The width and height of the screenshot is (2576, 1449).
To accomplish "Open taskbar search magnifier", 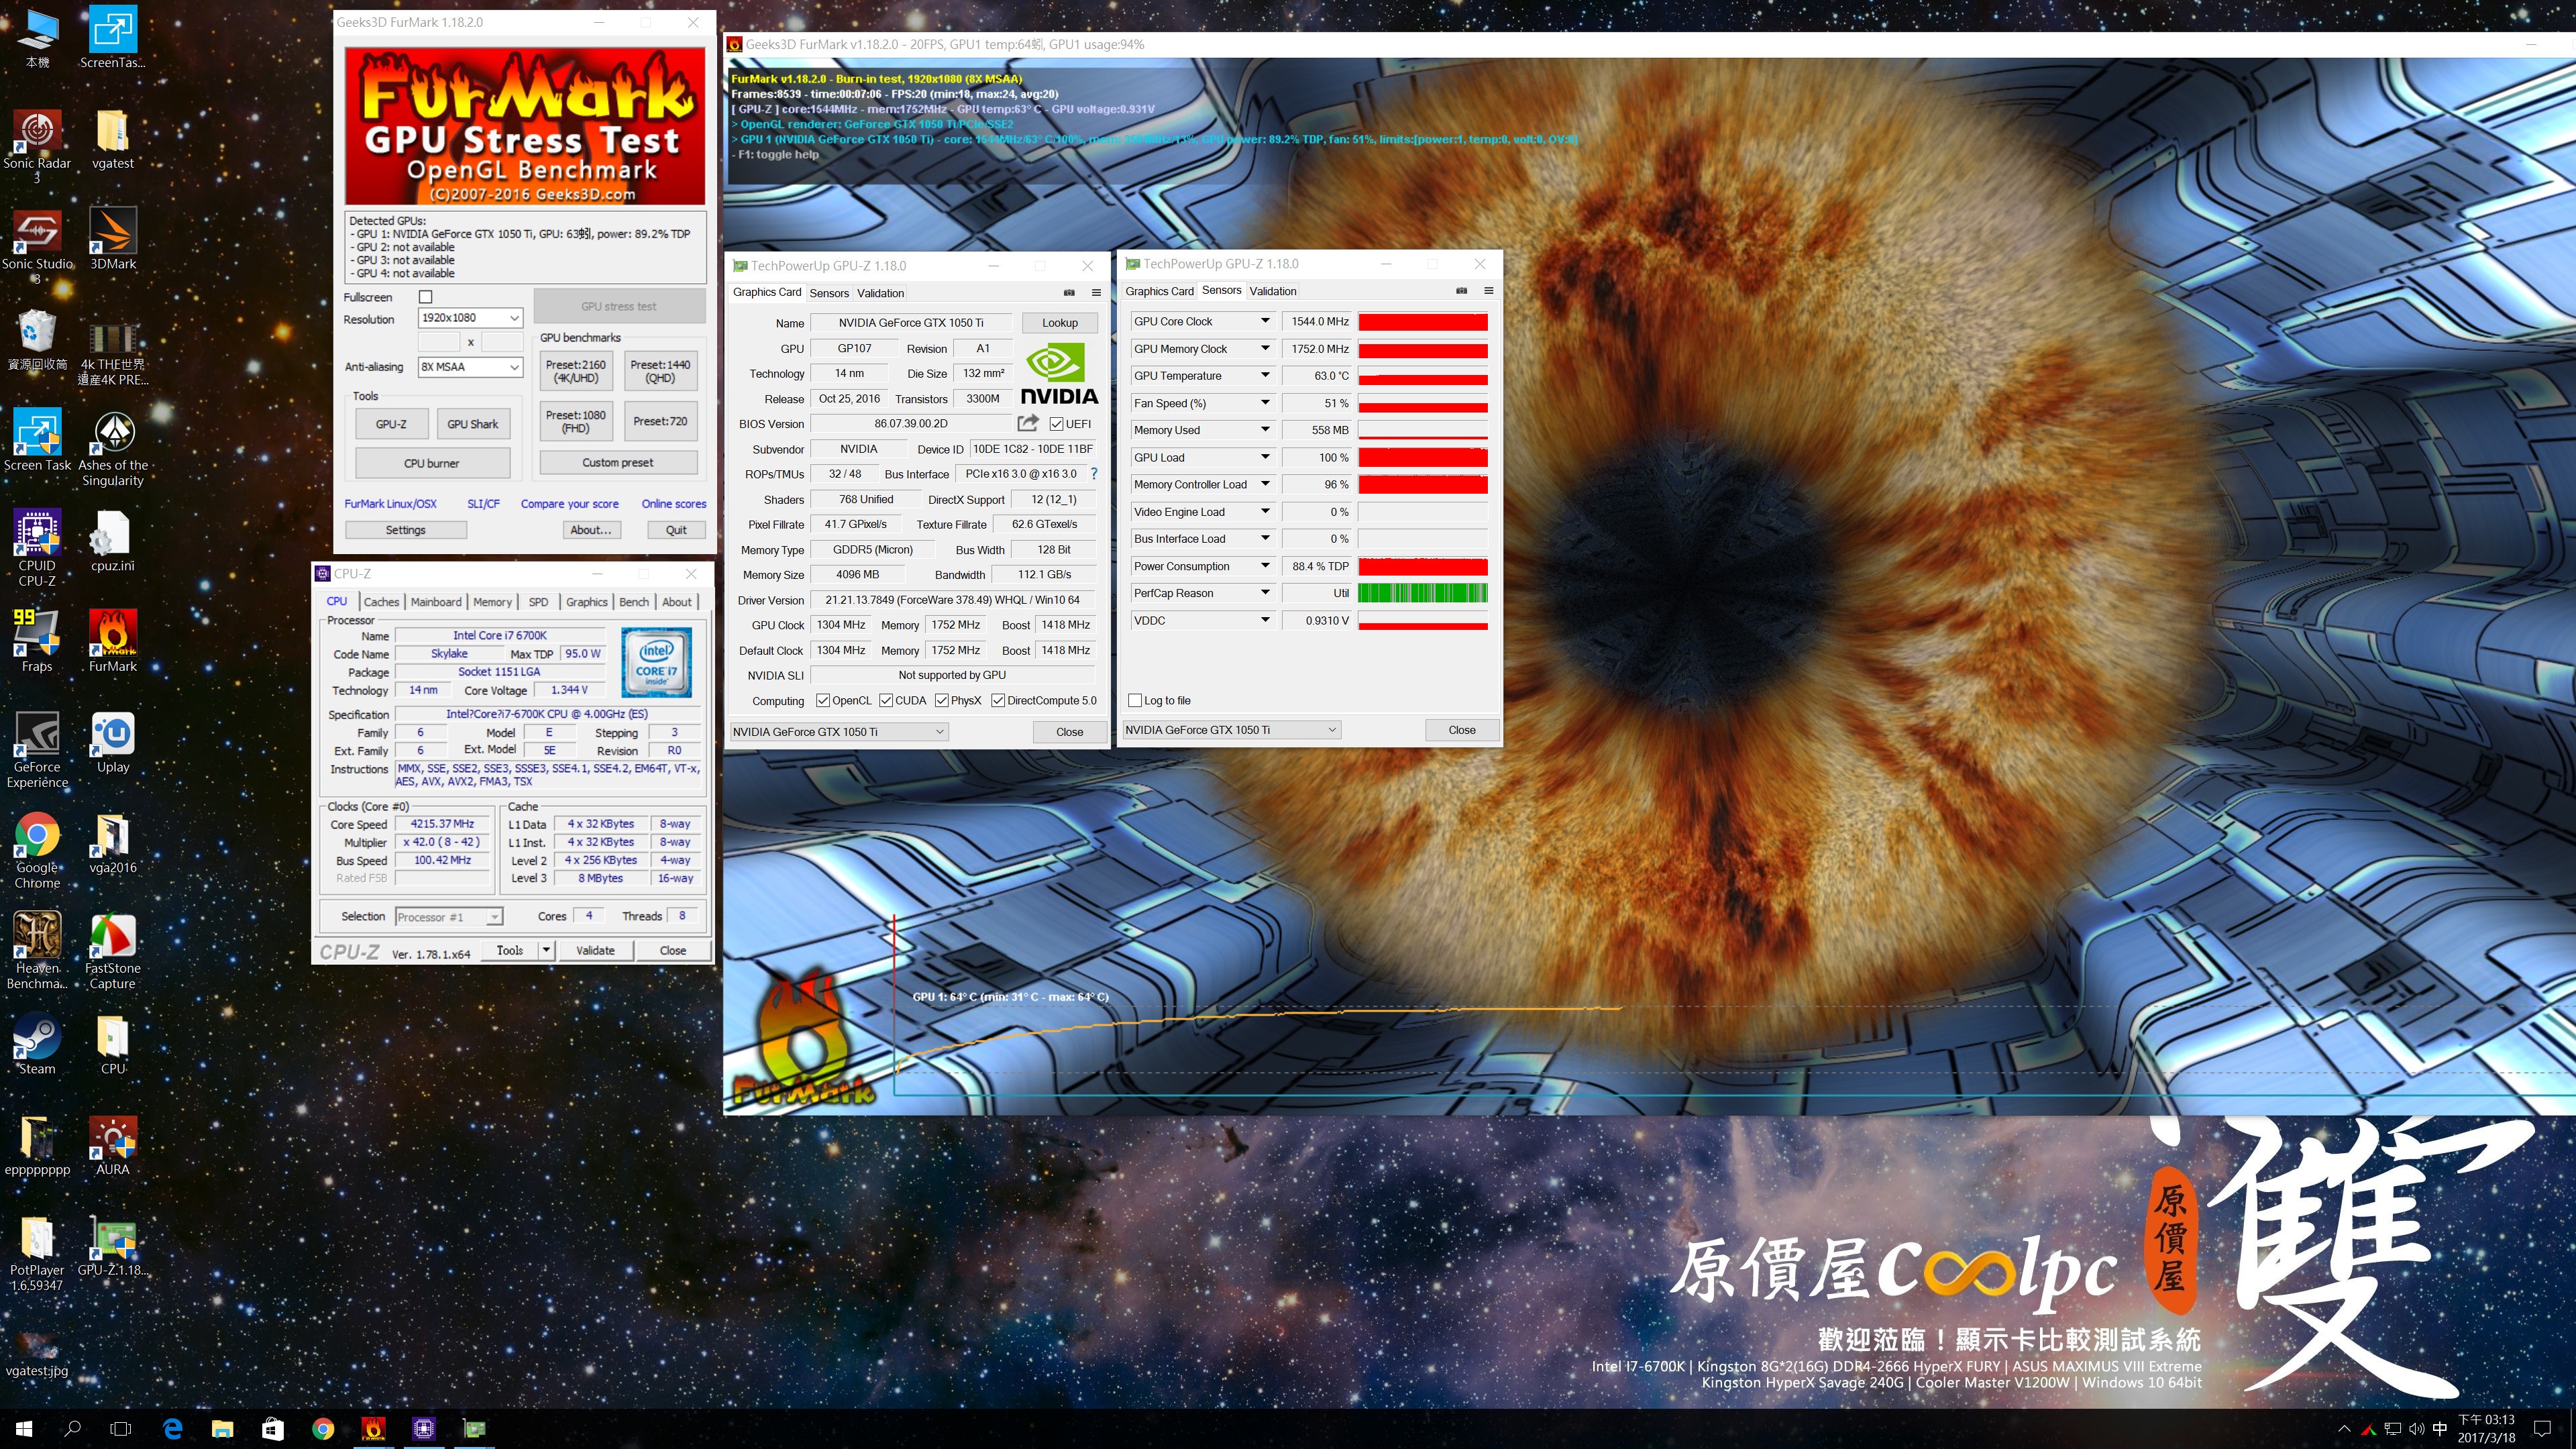I will pyautogui.click(x=72, y=1429).
